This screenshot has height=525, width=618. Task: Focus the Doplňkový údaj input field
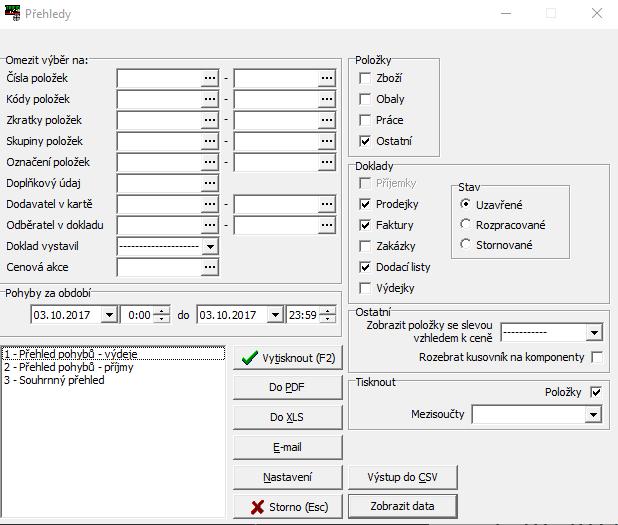pos(159,183)
